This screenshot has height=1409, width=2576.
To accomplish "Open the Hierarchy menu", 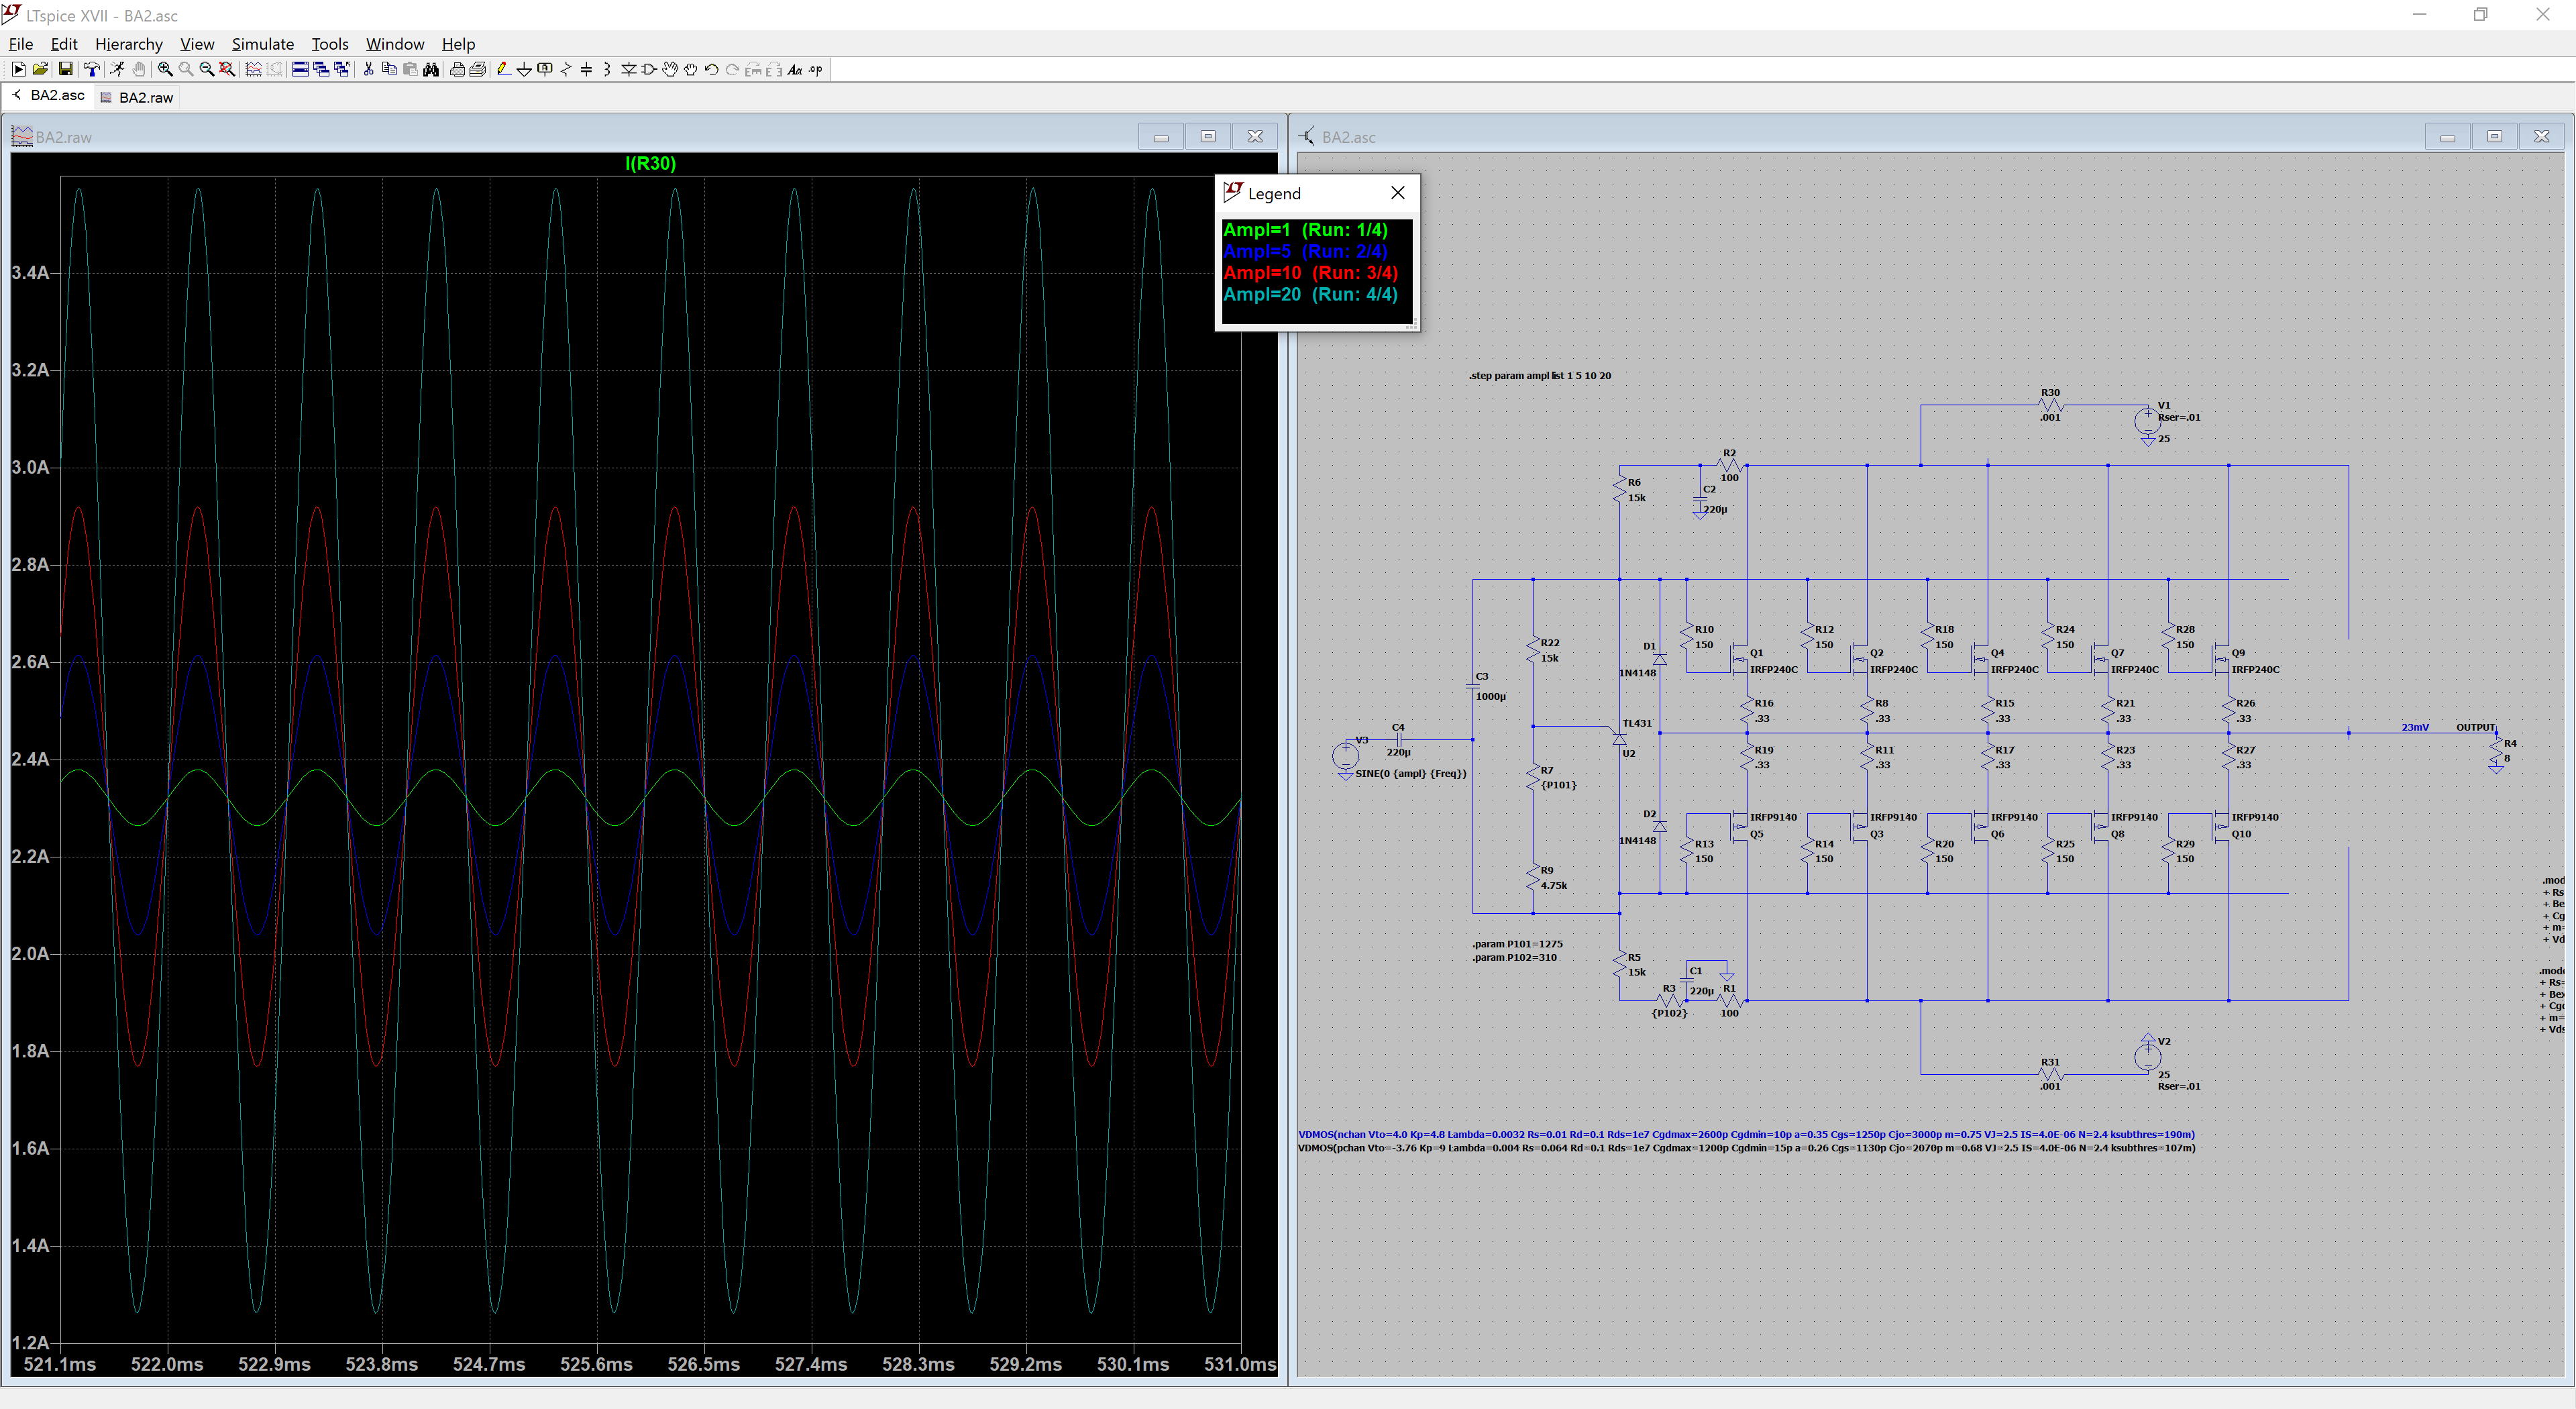I will point(129,44).
